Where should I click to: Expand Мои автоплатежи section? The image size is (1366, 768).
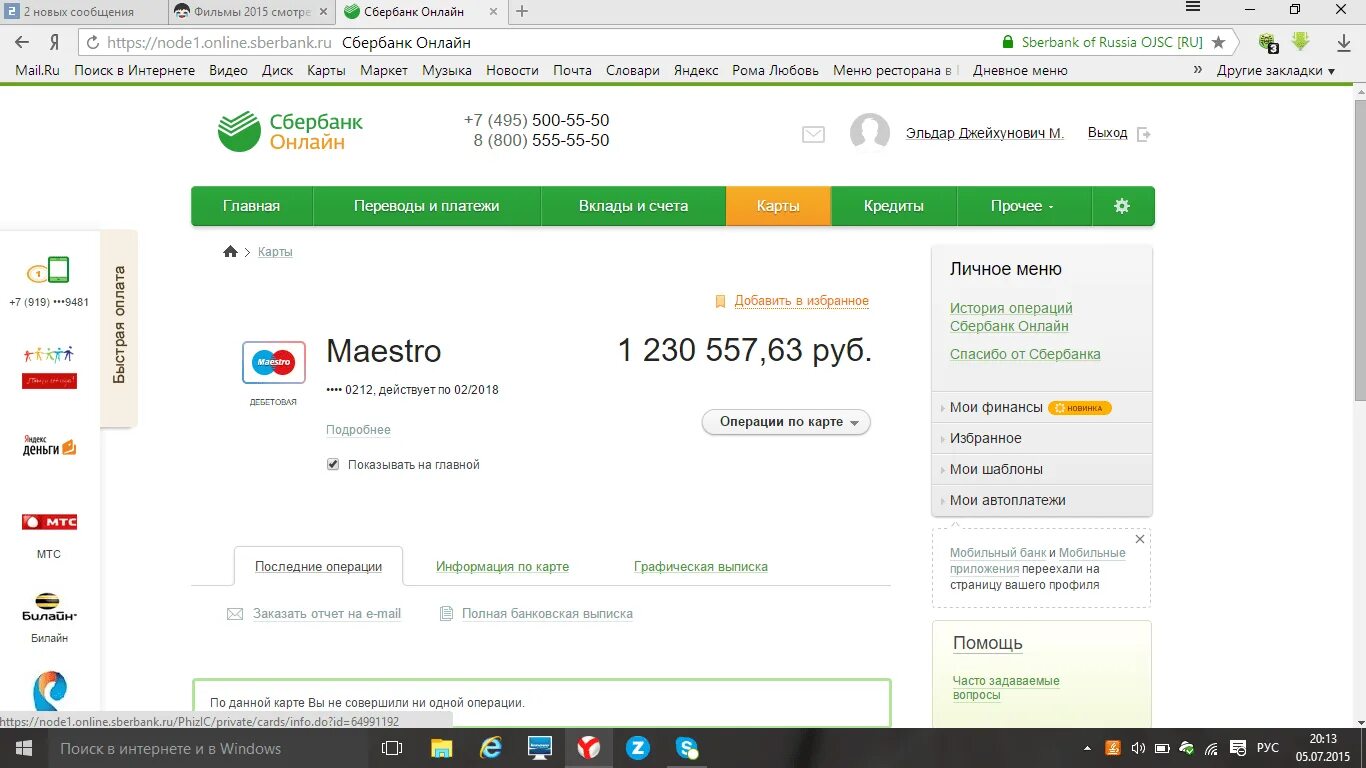click(x=1041, y=500)
